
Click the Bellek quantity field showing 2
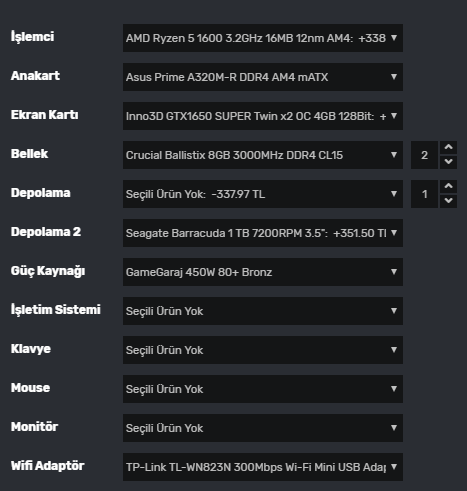(424, 155)
